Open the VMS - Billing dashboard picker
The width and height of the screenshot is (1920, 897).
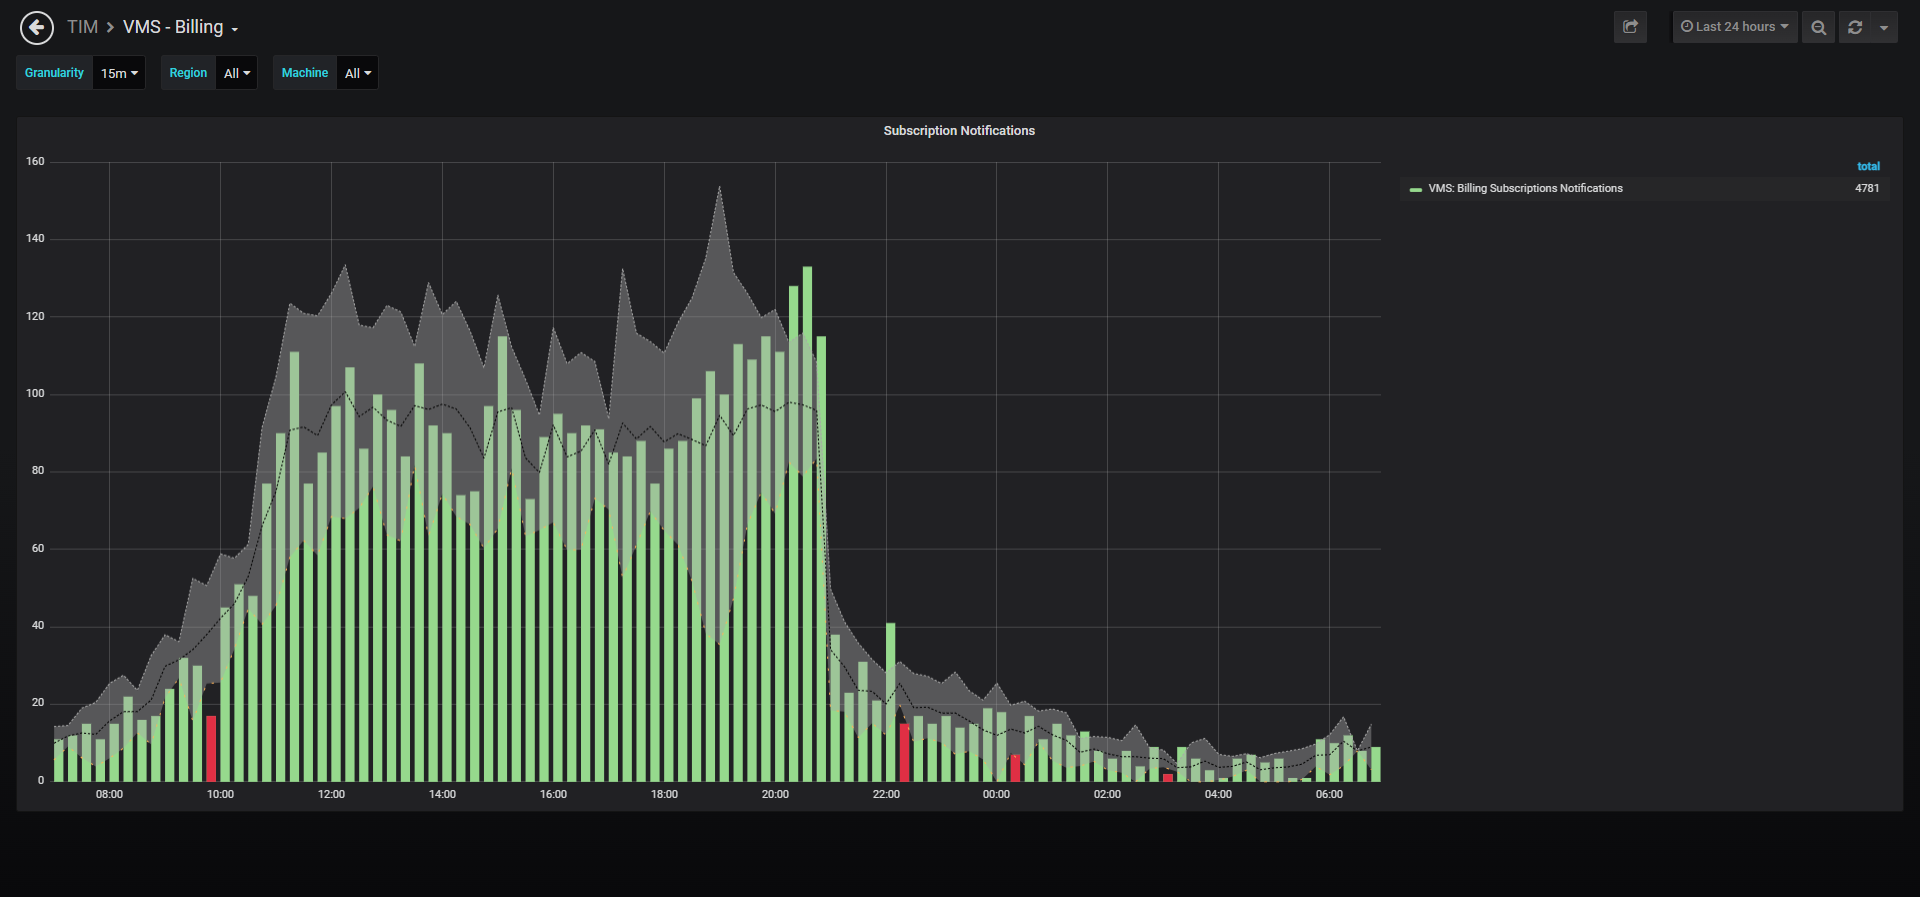coord(180,27)
